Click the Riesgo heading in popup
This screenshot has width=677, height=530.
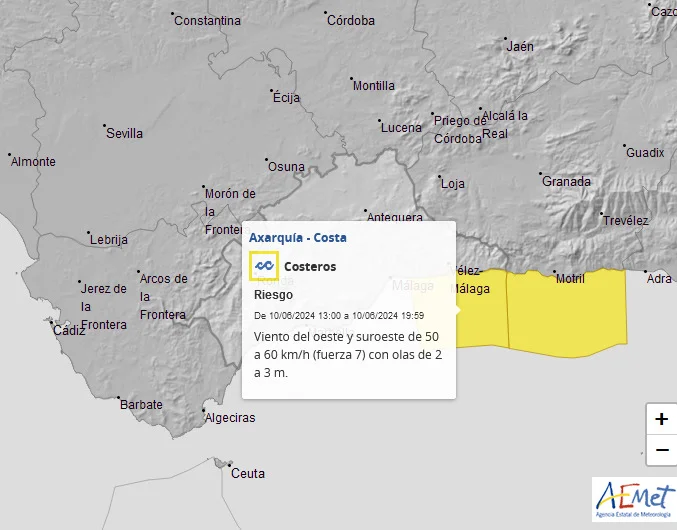(x=273, y=295)
